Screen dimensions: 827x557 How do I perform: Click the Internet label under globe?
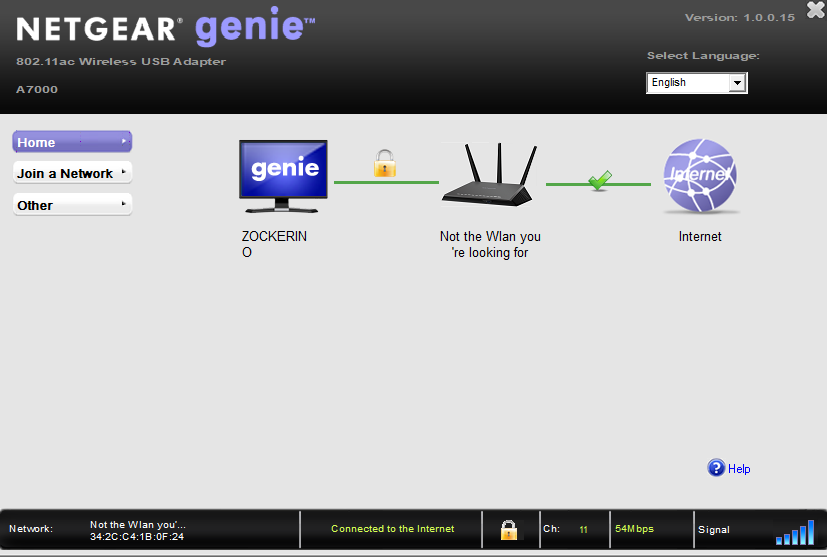point(700,236)
